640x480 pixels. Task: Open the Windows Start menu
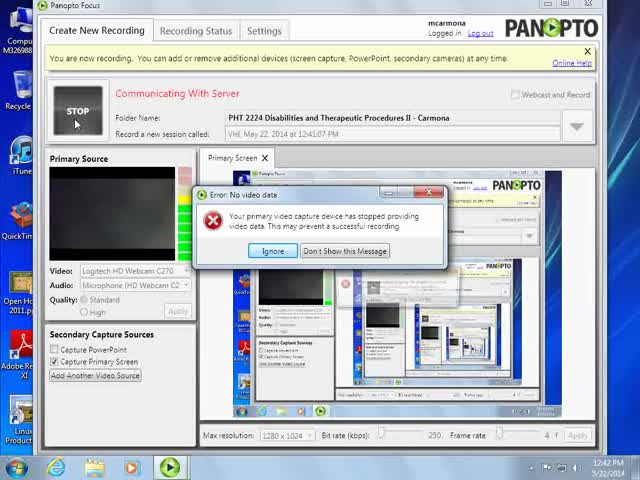click(16, 467)
